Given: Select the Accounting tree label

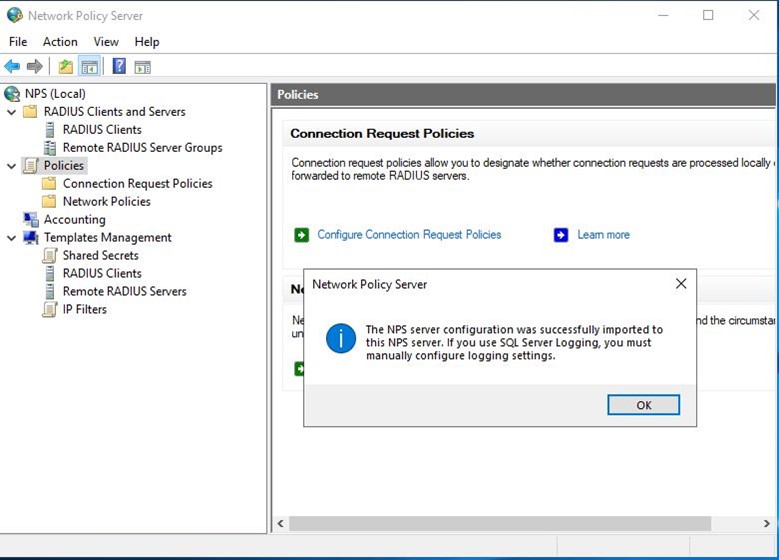Looking at the screenshot, I should coord(75,219).
